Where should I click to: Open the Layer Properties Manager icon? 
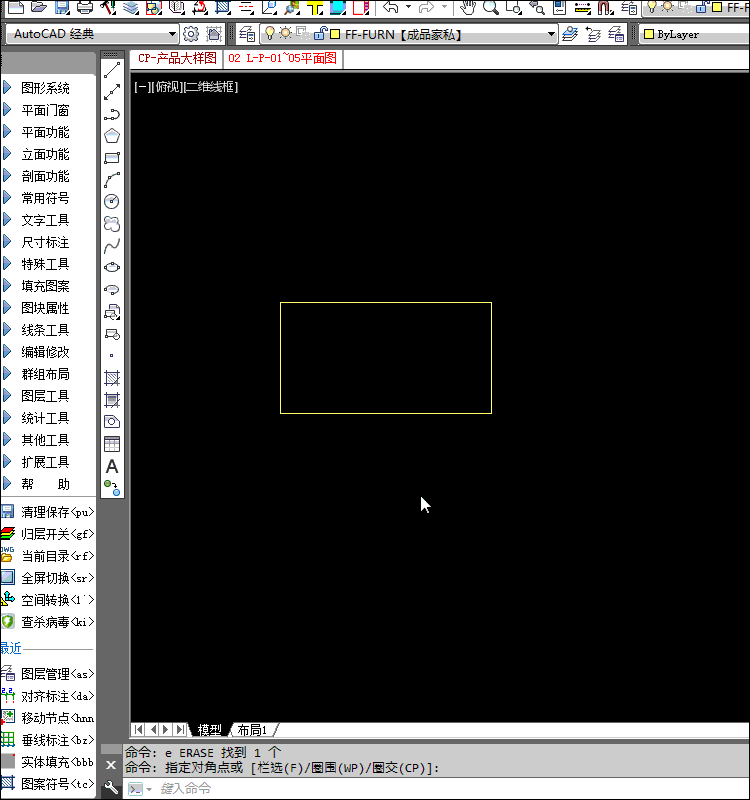[x=247, y=34]
